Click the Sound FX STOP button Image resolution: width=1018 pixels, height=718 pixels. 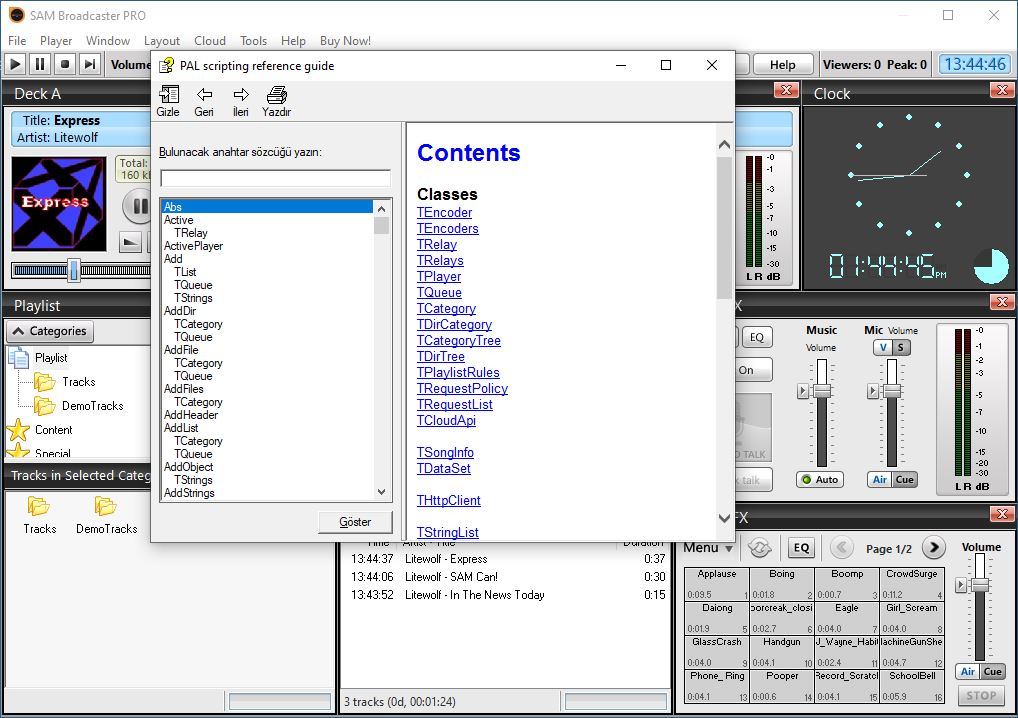coord(980,695)
